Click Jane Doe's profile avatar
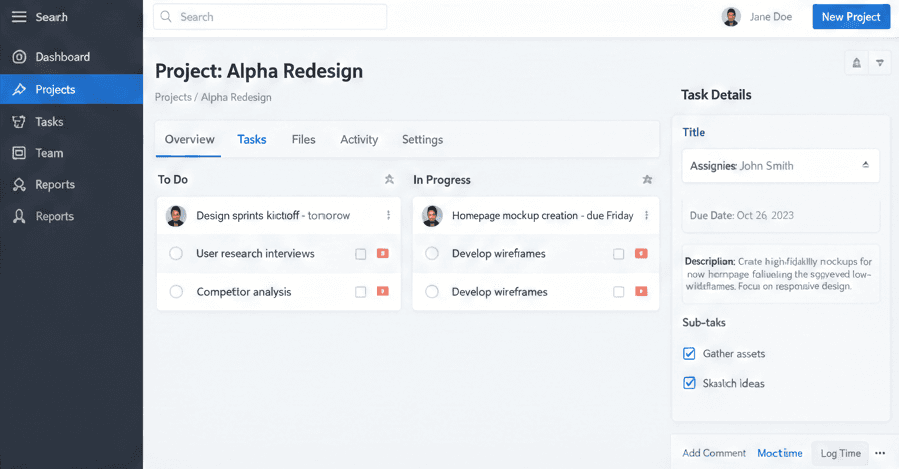Viewport: 899px width, 469px height. [731, 17]
